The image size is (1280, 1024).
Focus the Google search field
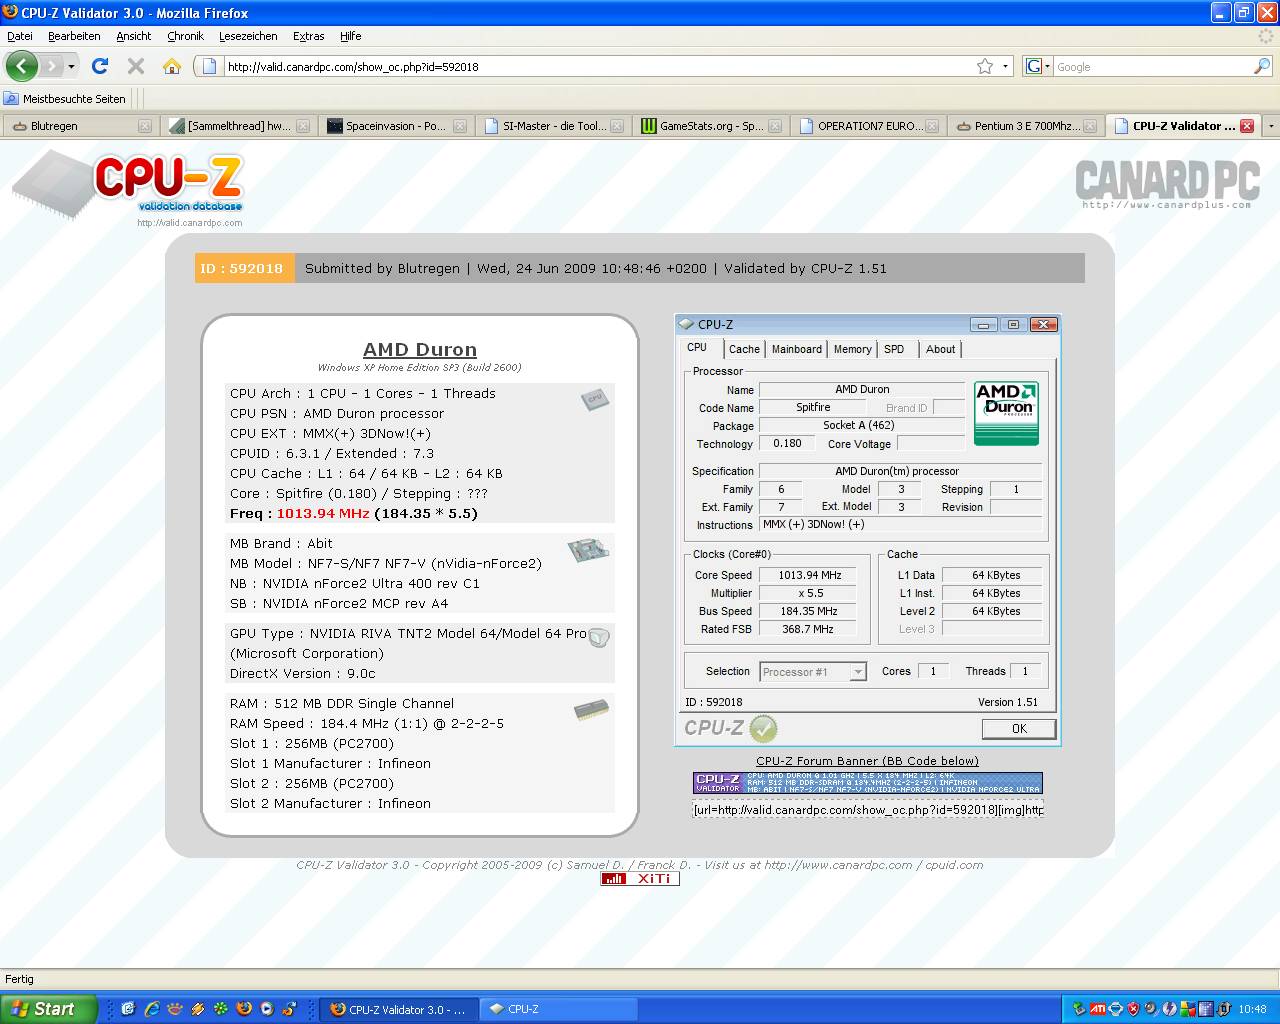pyautogui.click(x=1153, y=67)
